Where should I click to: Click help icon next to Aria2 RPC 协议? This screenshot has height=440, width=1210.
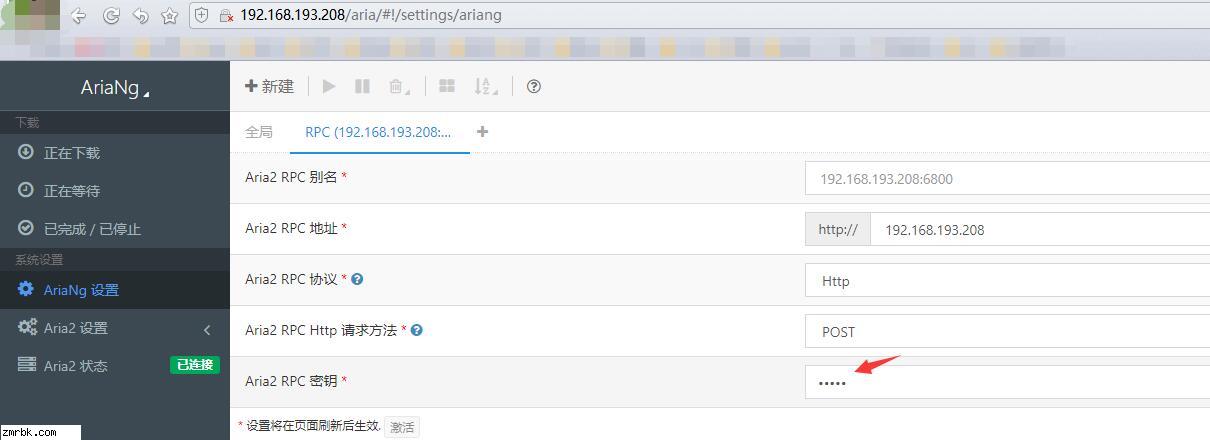[357, 279]
